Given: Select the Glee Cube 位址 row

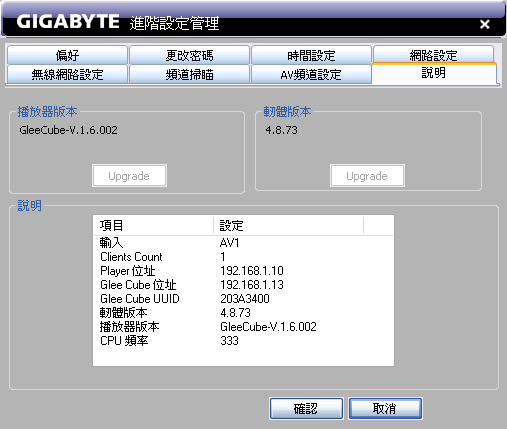Looking at the screenshot, I should point(243,285).
